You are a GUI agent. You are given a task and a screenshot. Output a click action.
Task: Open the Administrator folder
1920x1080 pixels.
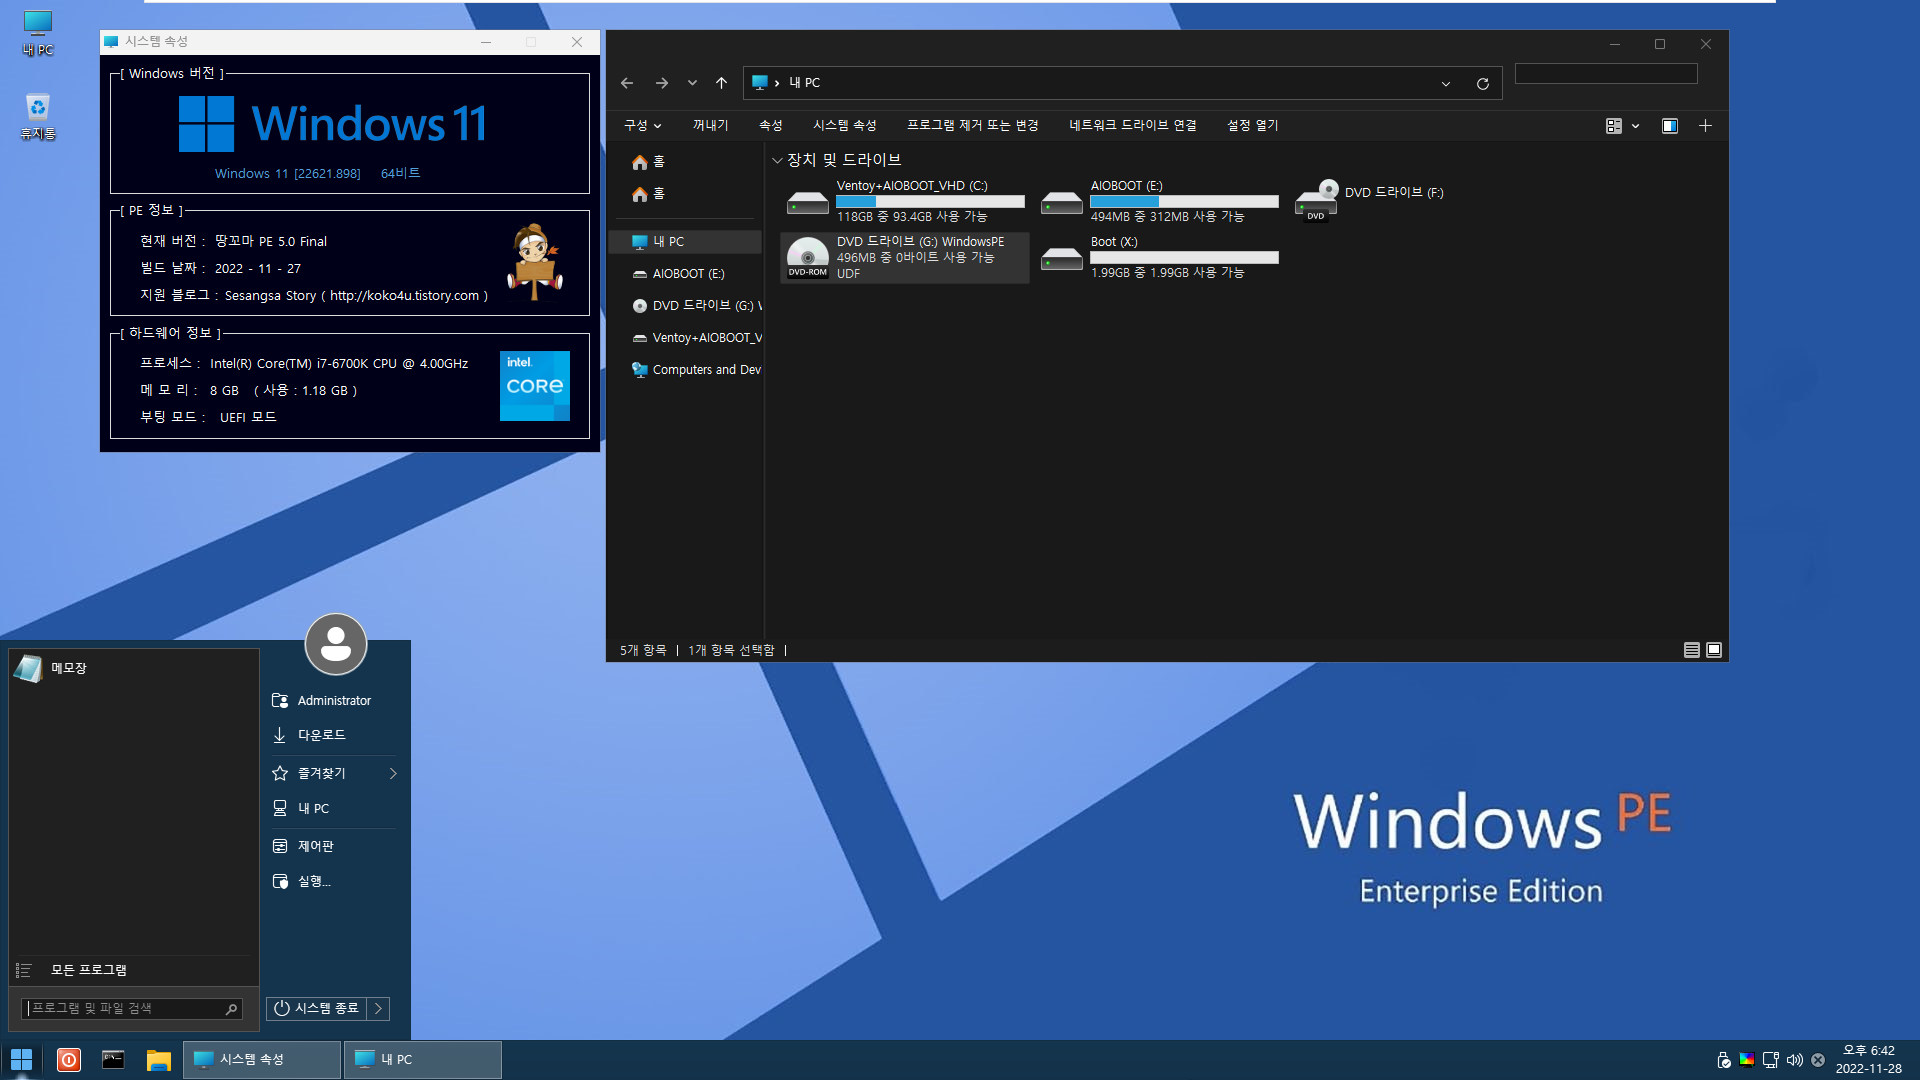334,701
